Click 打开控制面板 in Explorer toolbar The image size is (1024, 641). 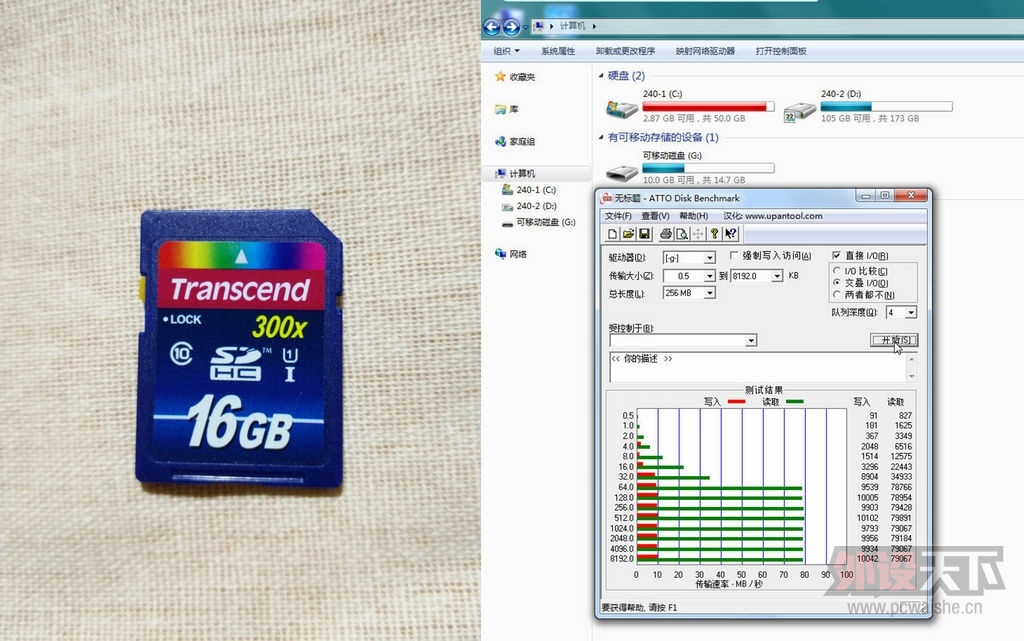781,51
